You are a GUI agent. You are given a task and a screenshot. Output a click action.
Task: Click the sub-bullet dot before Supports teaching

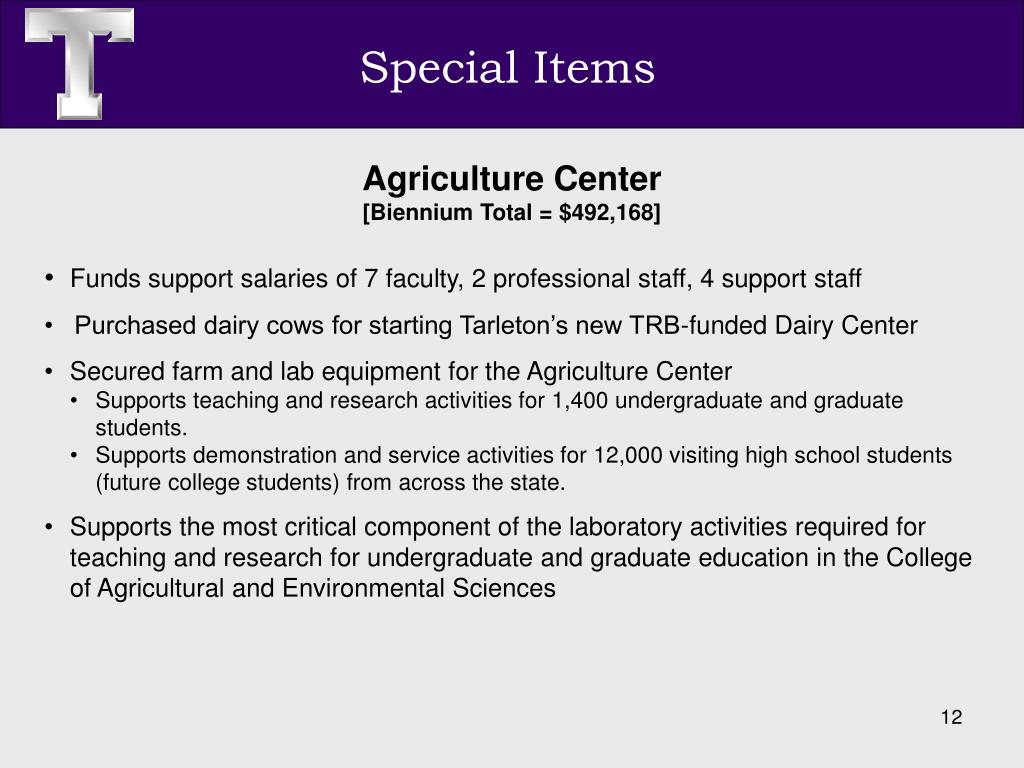click(x=74, y=400)
